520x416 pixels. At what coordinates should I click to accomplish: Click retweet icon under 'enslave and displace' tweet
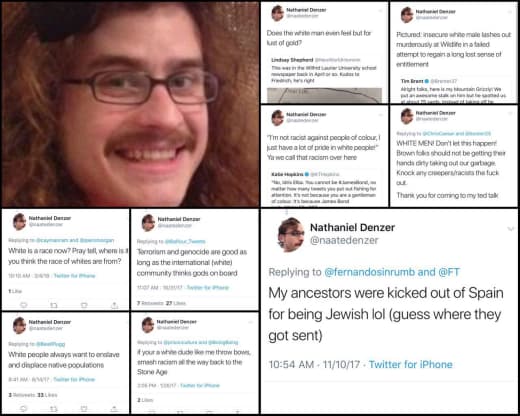(54, 408)
